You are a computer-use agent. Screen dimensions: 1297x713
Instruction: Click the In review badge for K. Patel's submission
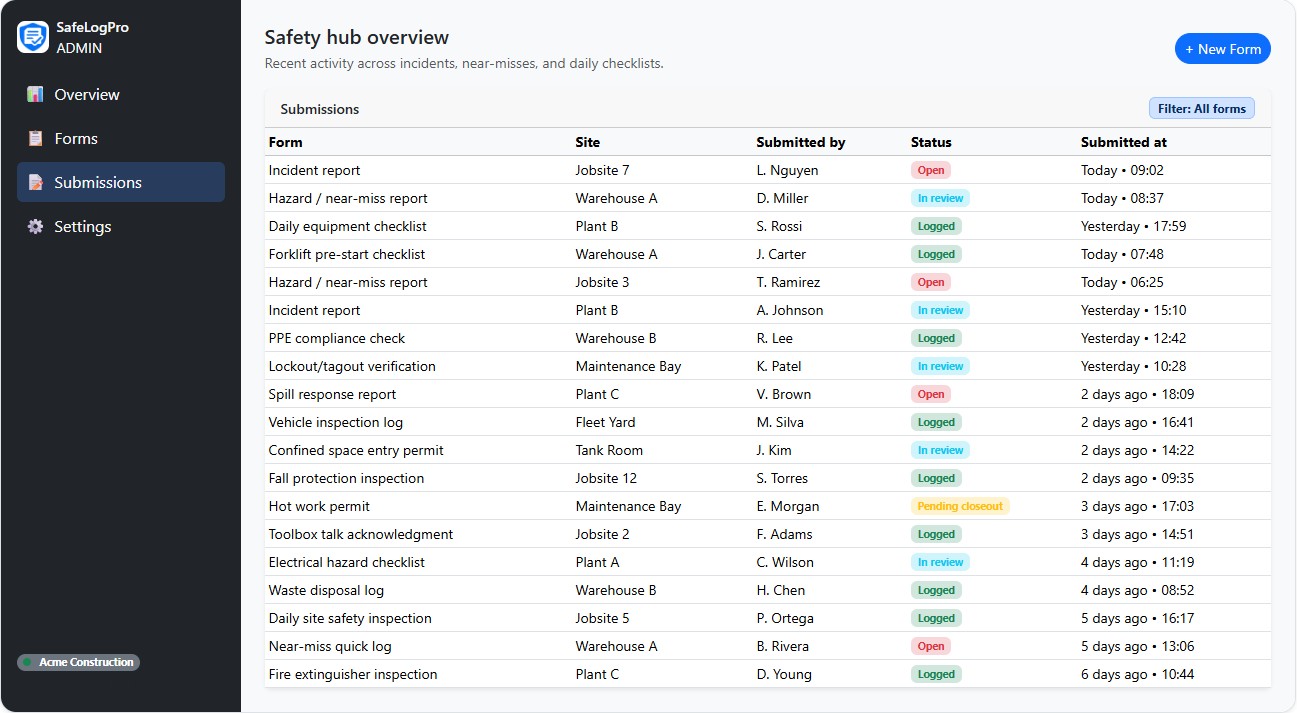pyautogui.click(x=940, y=366)
